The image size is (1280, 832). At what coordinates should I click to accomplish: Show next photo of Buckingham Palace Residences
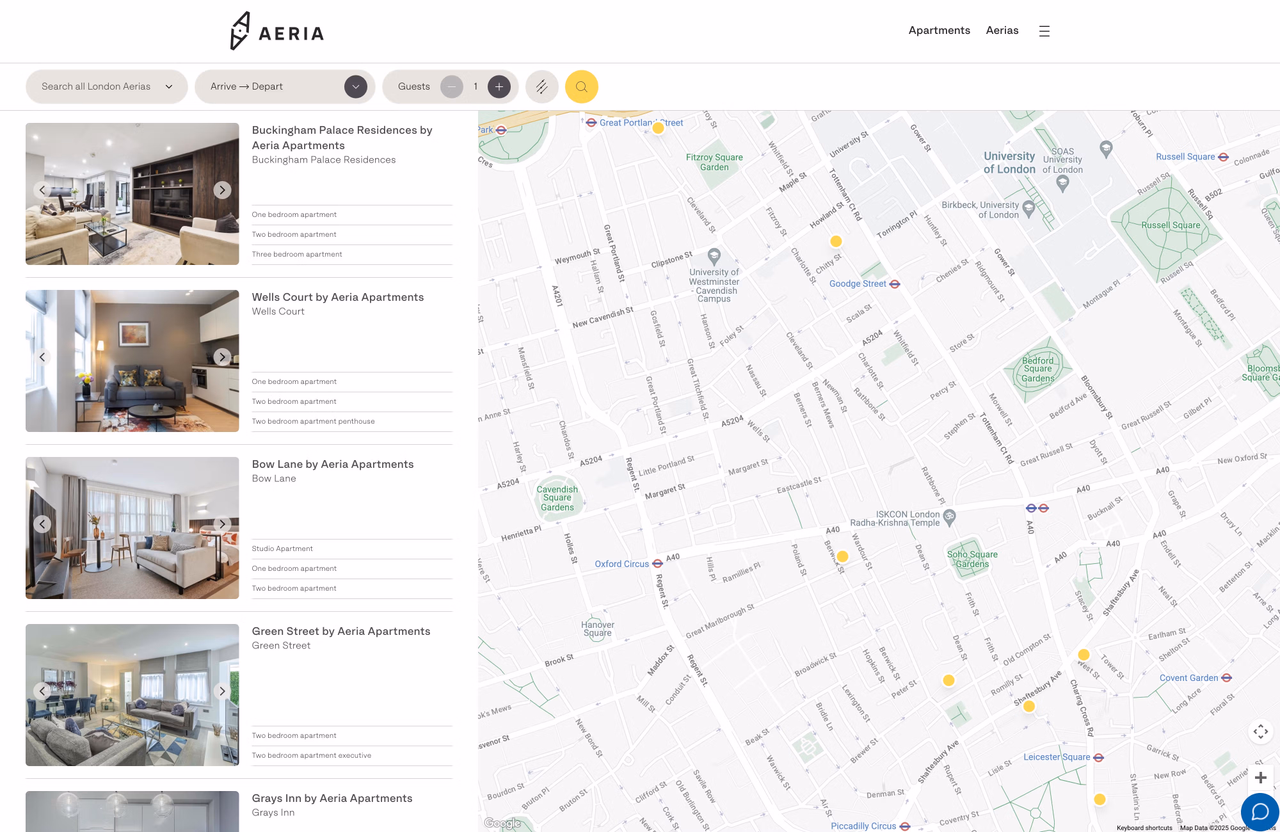coord(222,190)
